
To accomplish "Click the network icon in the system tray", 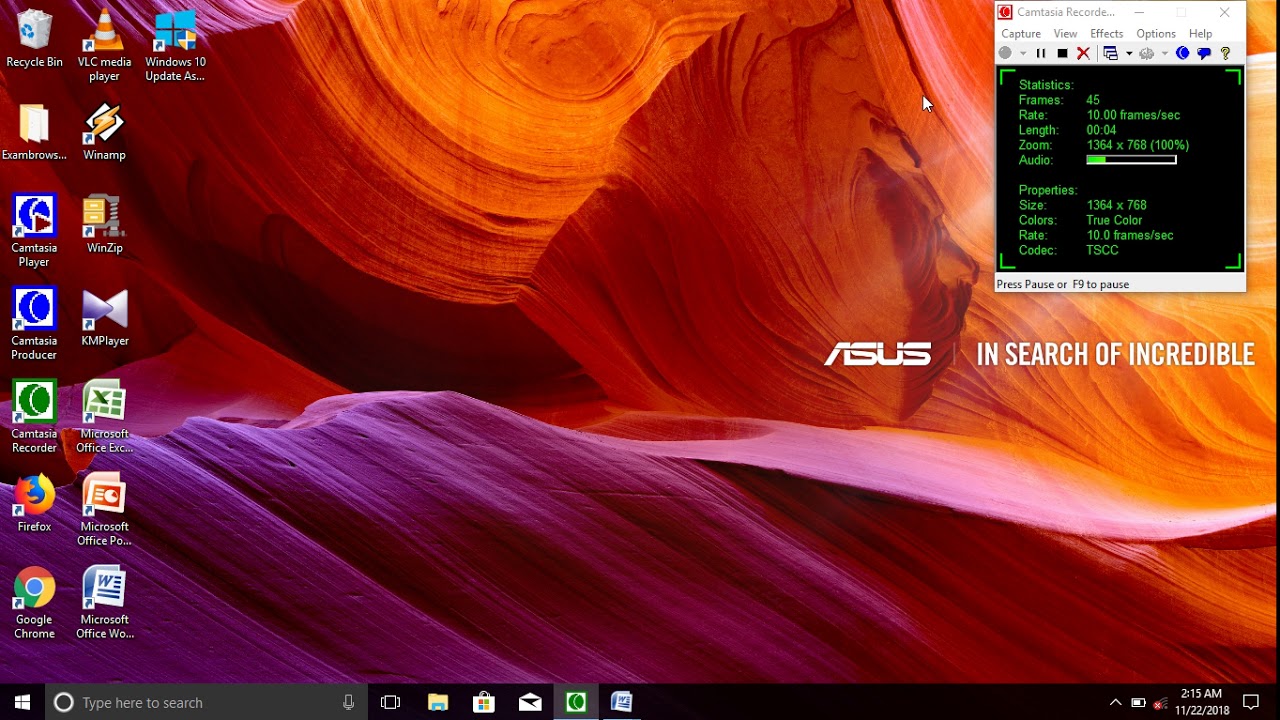I will pos(1160,702).
